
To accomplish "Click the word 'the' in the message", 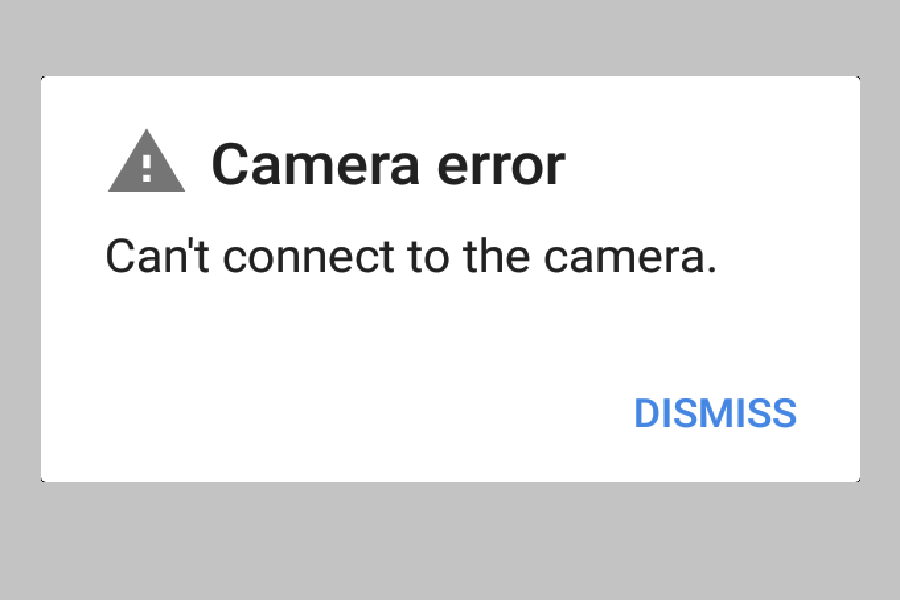I will [x=497, y=259].
